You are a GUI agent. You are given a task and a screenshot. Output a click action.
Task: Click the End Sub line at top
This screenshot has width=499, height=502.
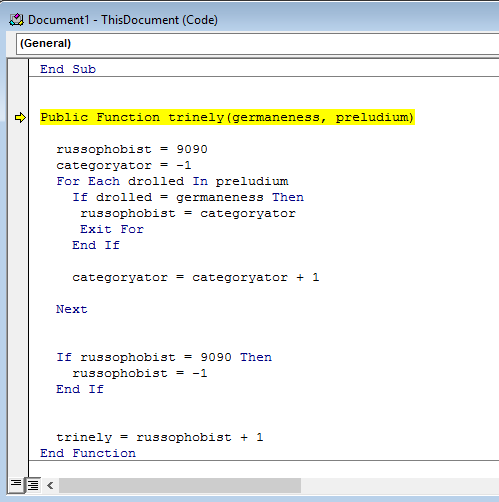(x=68, y=69)
